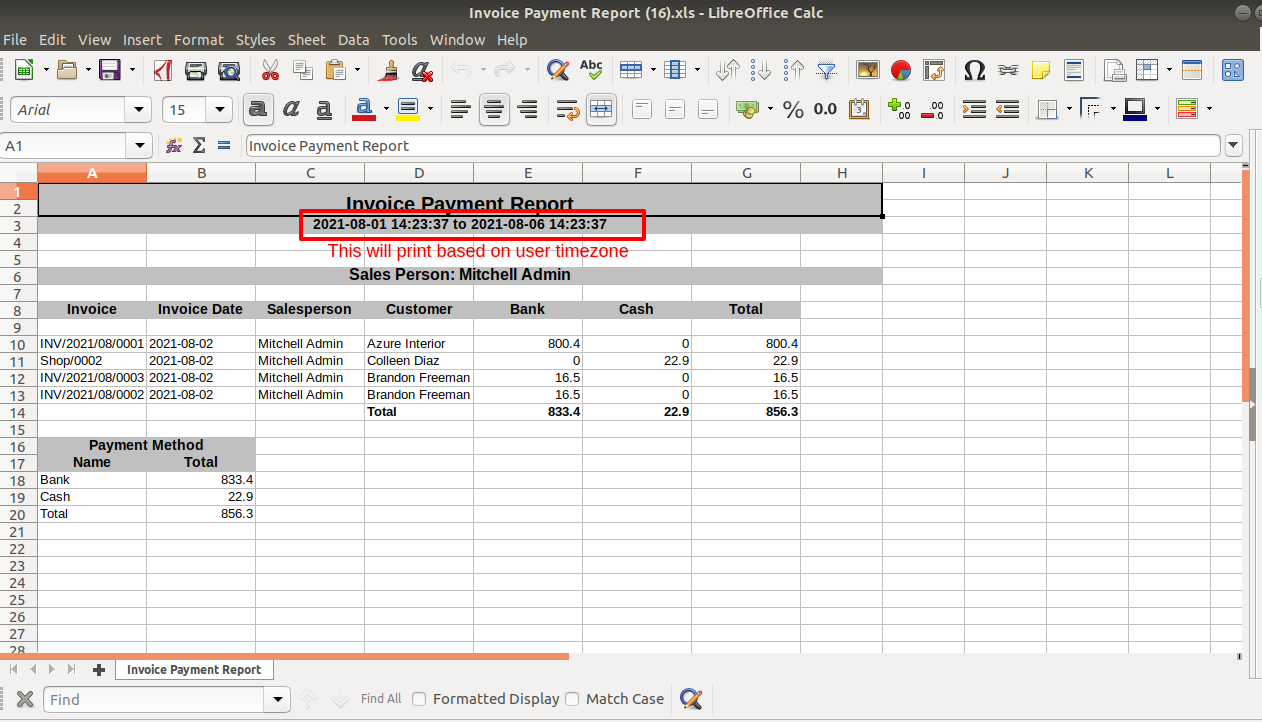Cut the selection with scissors icon

(270, 70)
